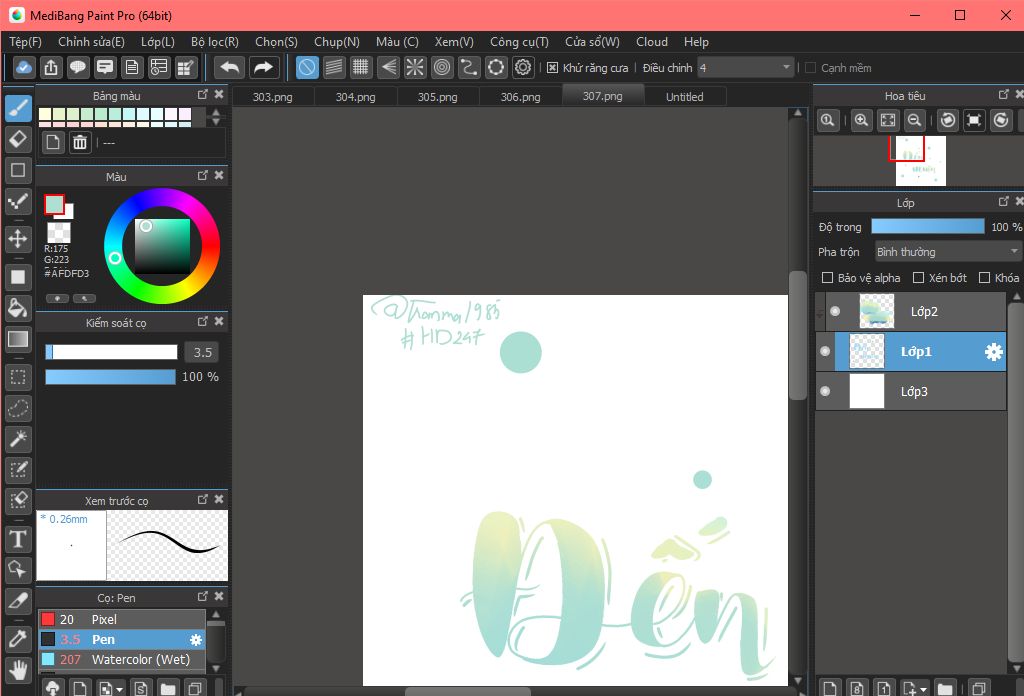Select the Hand tool
This screenshot has width=1024, height=696.
coord(18,670)
